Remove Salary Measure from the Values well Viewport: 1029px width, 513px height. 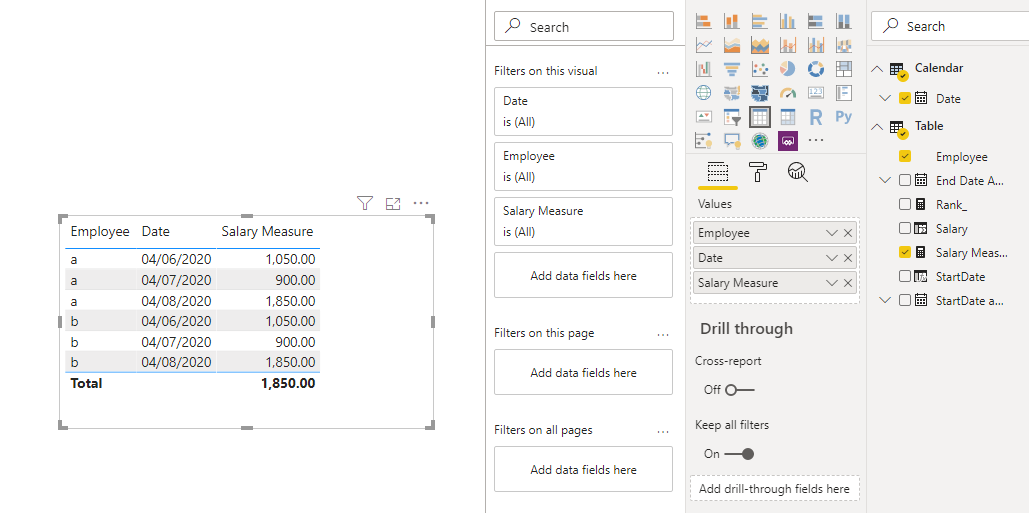click(848, 283)
